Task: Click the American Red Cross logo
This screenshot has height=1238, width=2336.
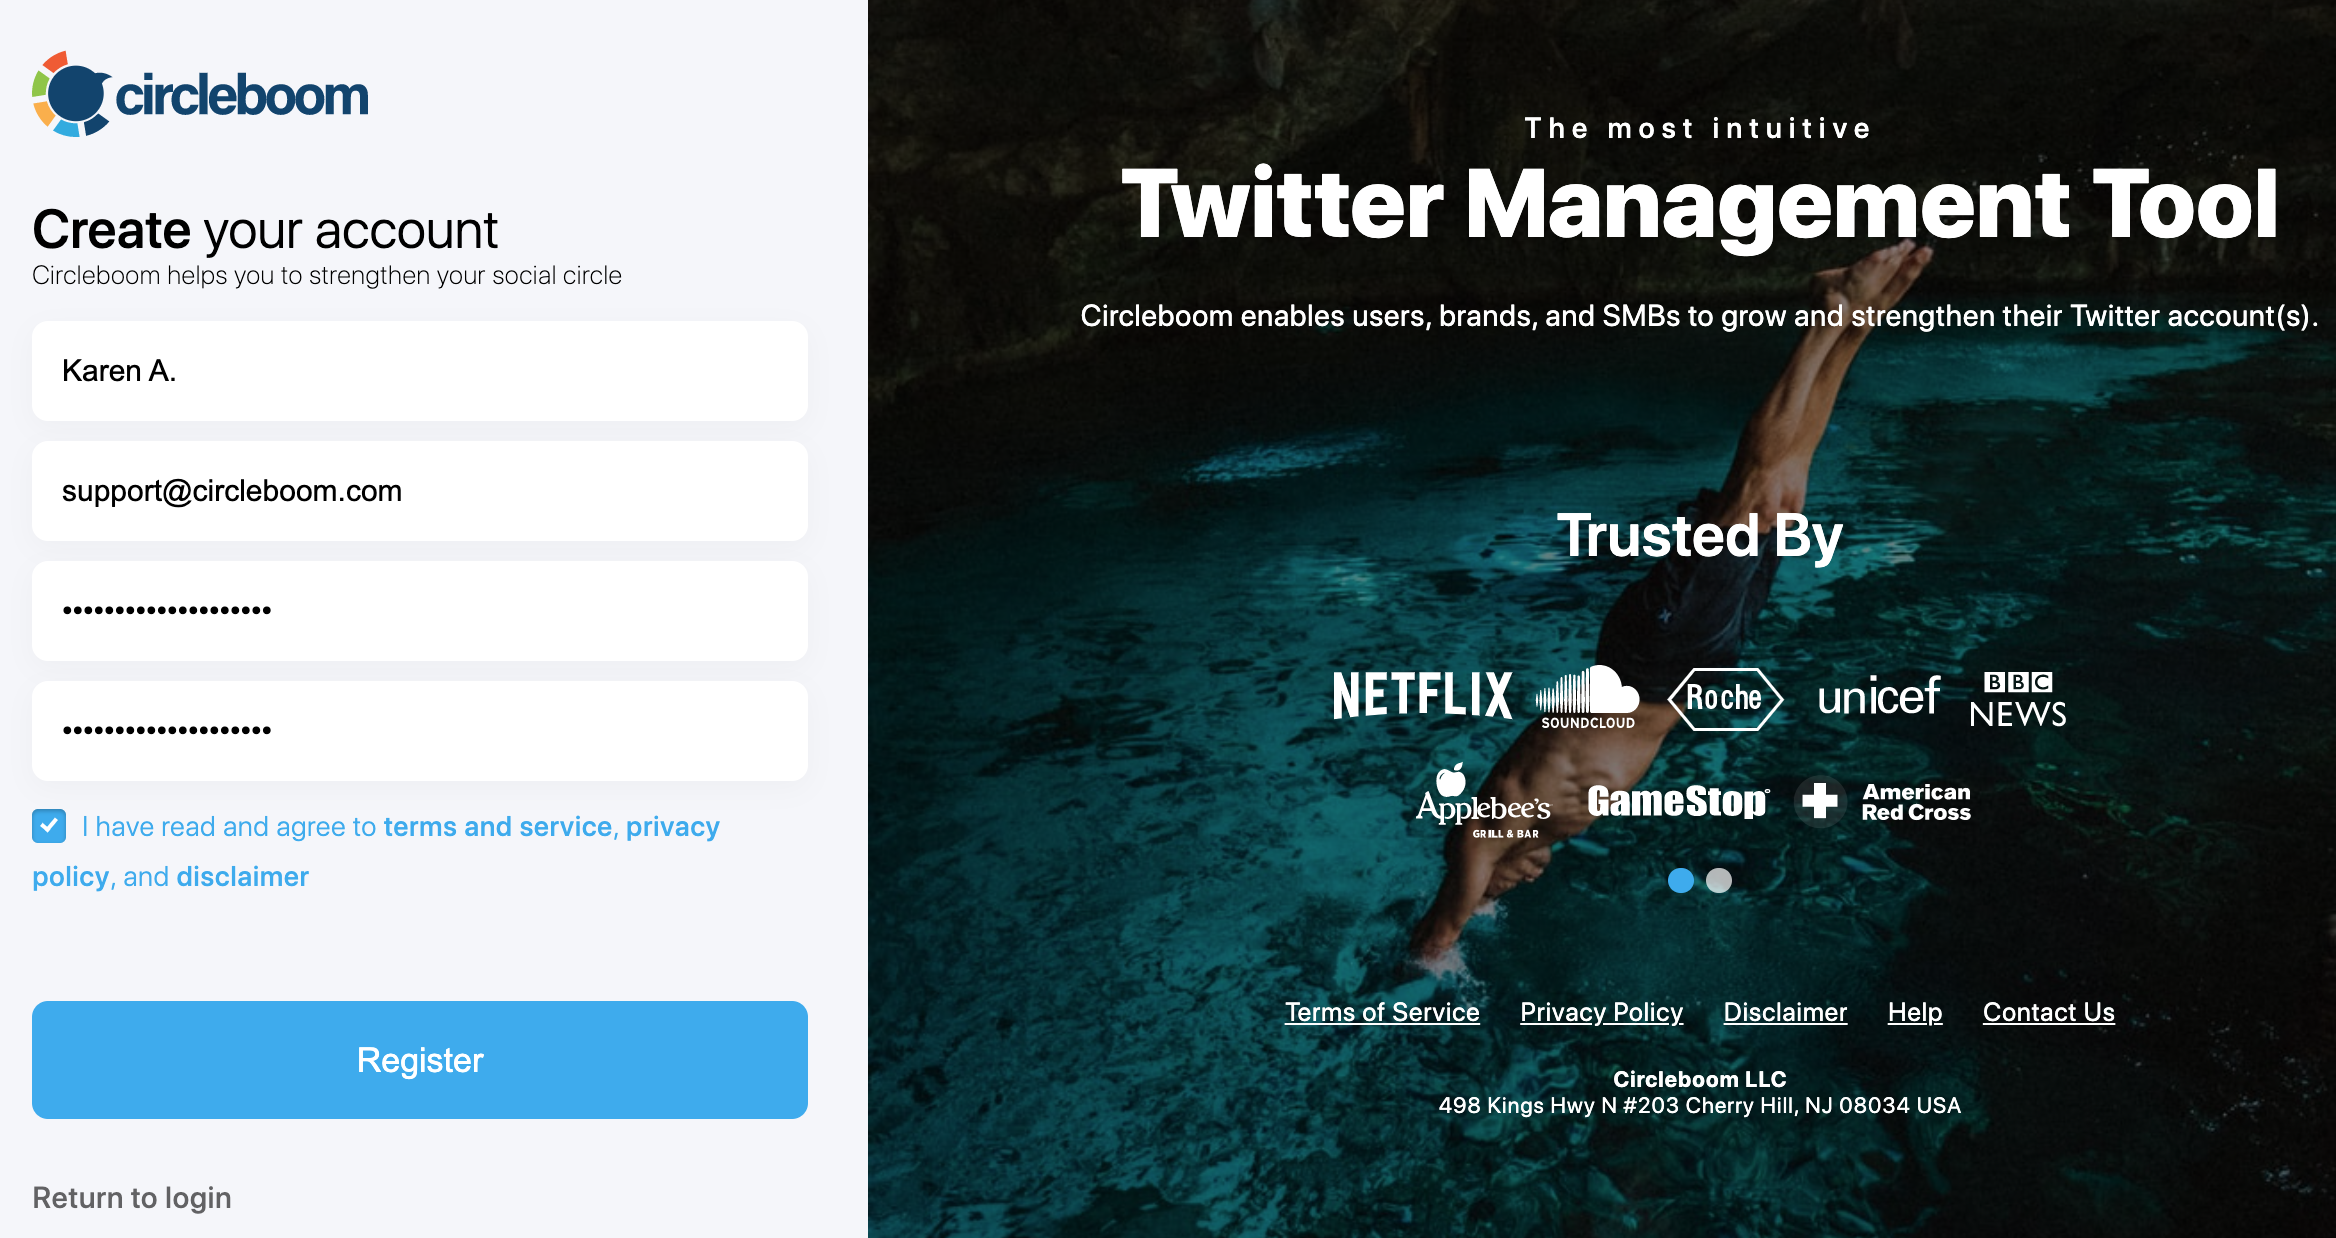Action: point(1883,801)
